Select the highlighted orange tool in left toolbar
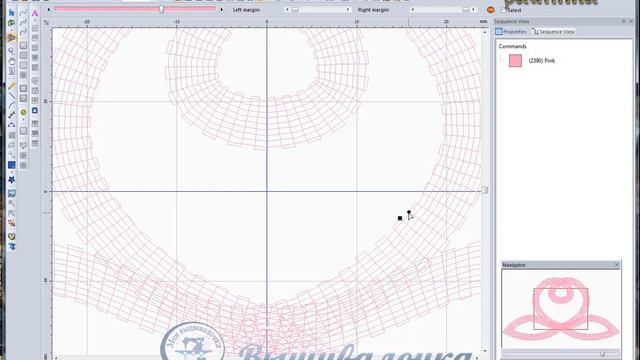 click(11, 38)
